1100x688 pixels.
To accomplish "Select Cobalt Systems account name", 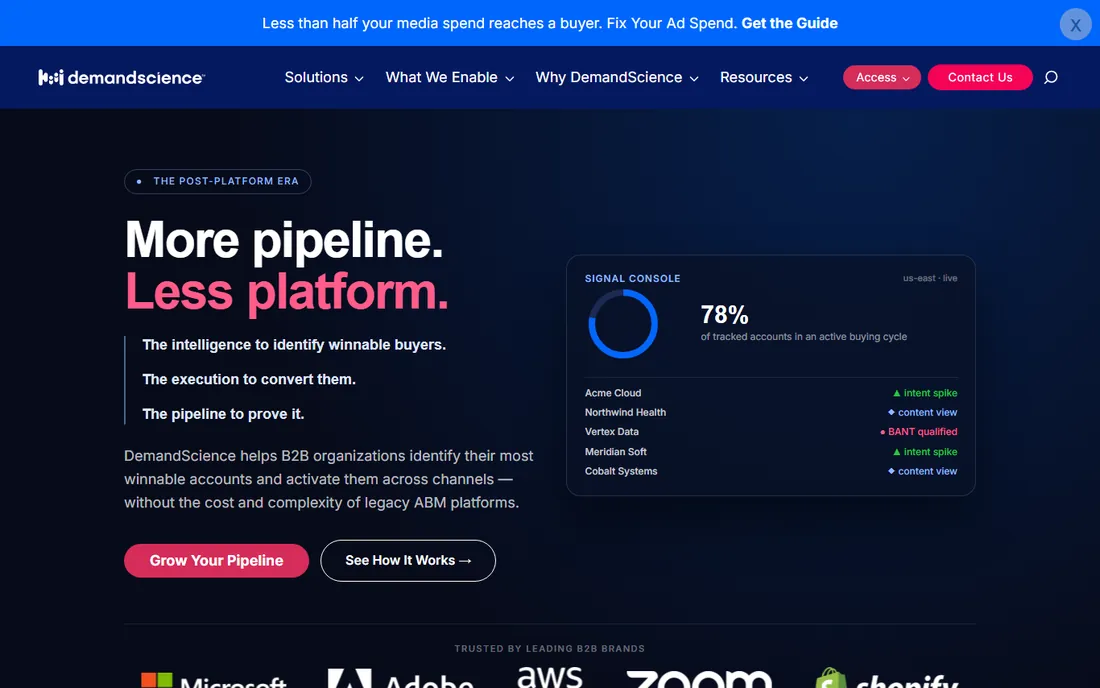I will [621, 471].
